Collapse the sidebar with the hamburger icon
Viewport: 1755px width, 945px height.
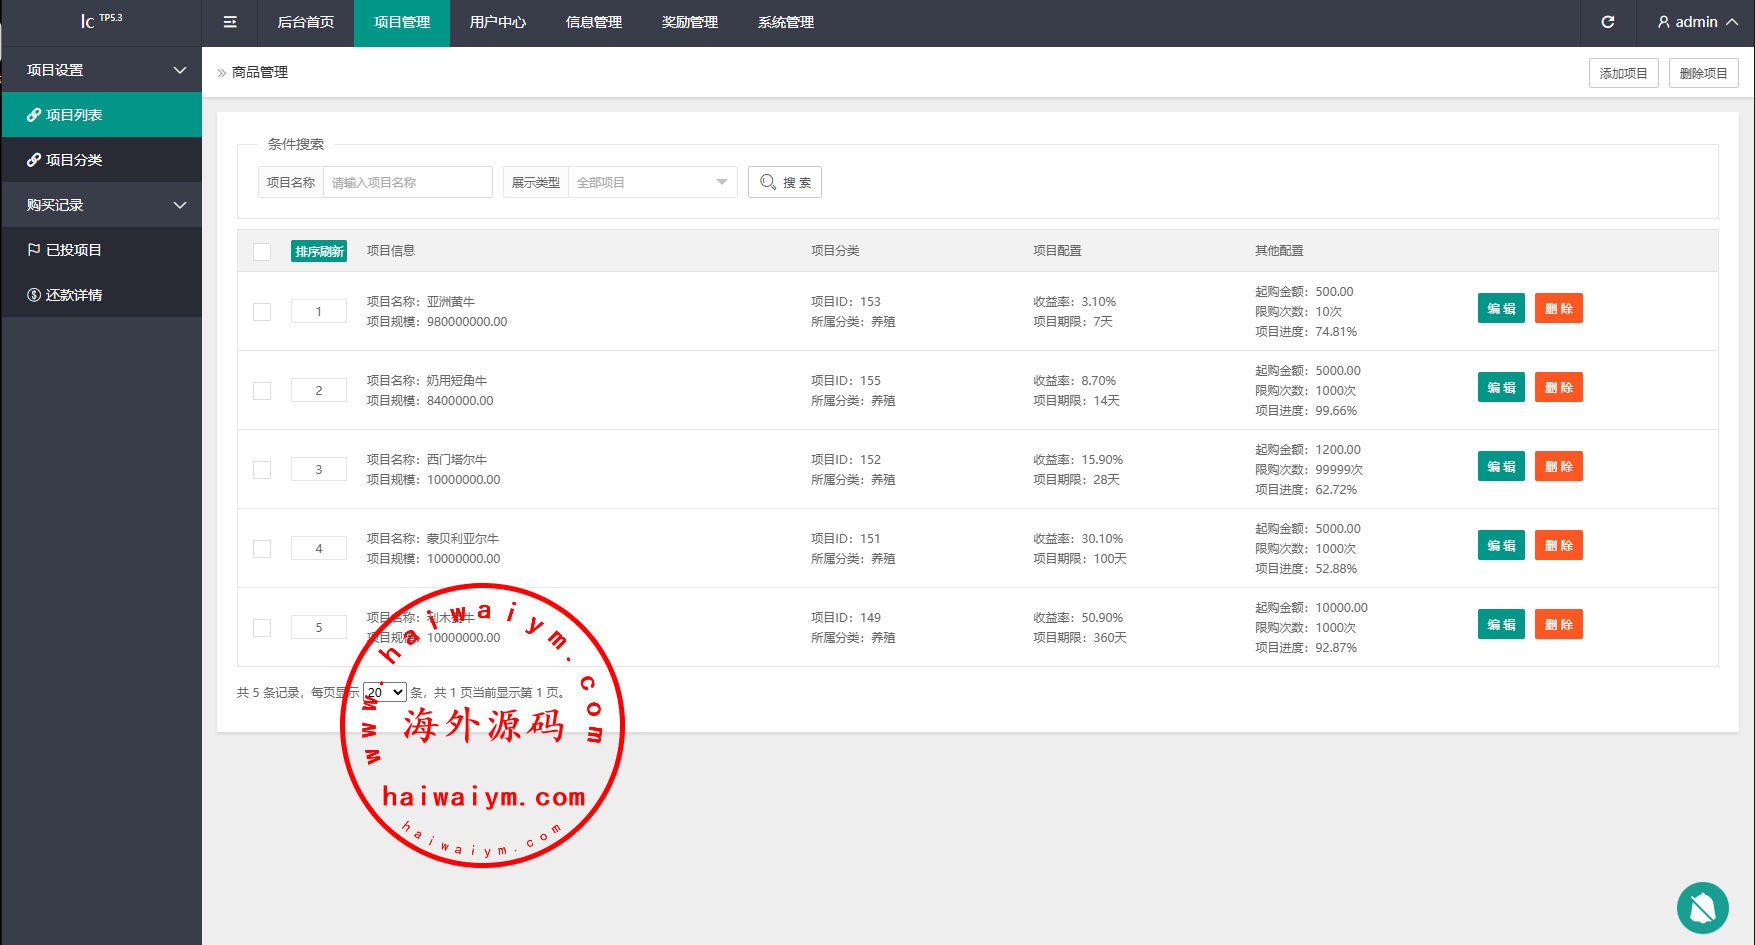click(x=230, y=22)
